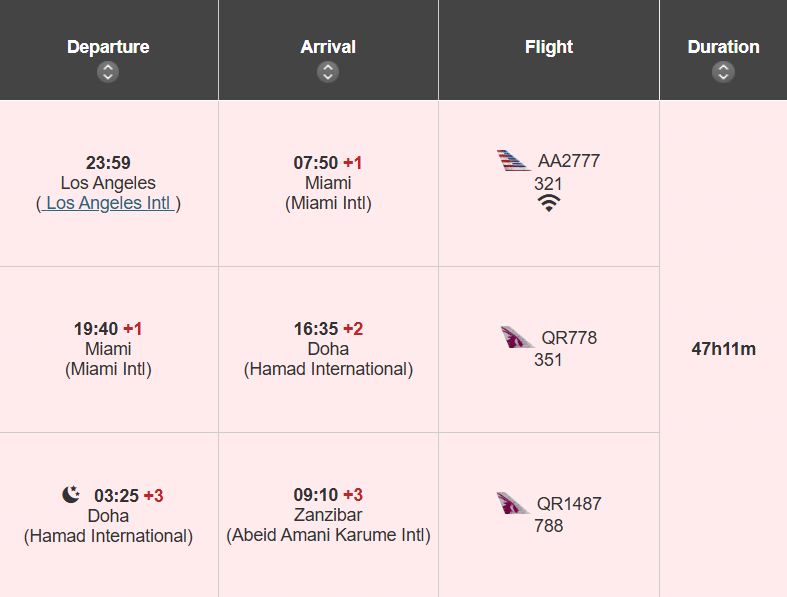Open the Los Angeles Intl airport link
Image resolution: width=787 pixels, height=597 pixels.
tap(108, 203)
